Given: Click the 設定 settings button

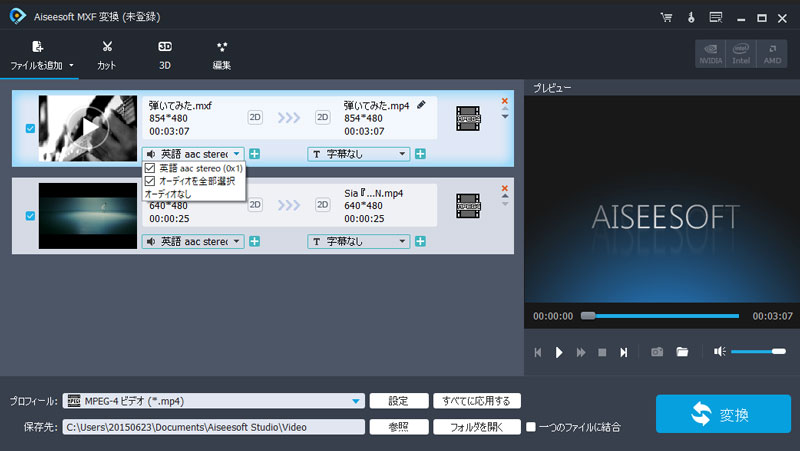Looking at the screenshot, I should pos(398,401).
